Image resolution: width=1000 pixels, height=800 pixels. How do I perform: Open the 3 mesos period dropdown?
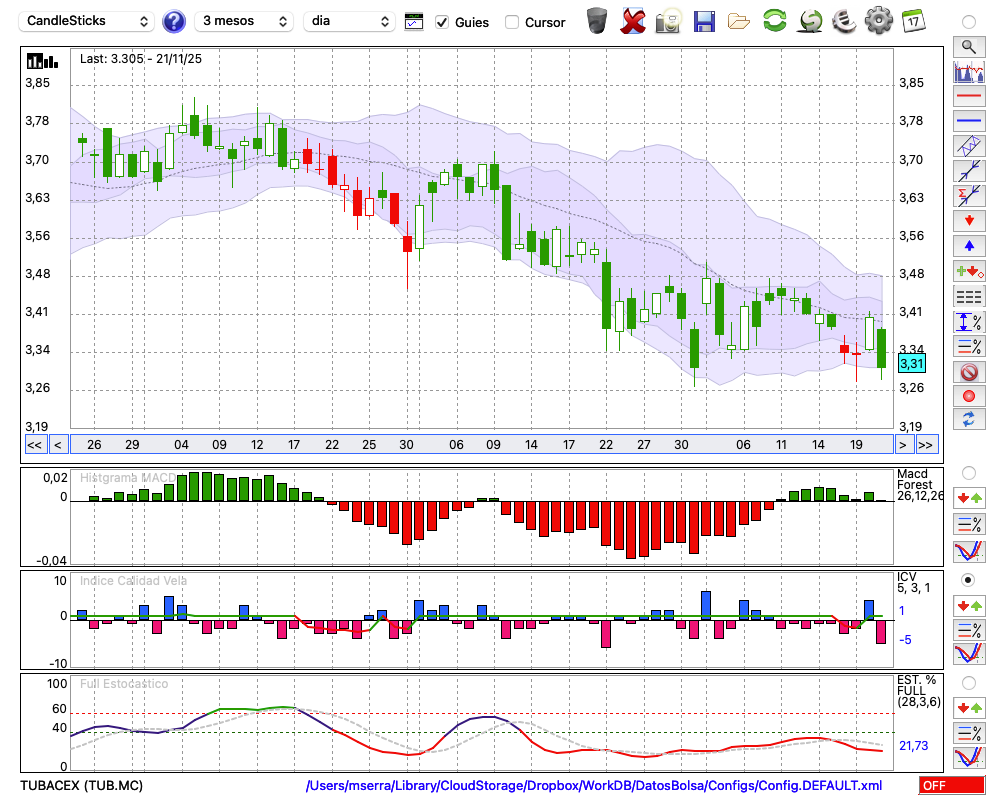click(244, 21)
